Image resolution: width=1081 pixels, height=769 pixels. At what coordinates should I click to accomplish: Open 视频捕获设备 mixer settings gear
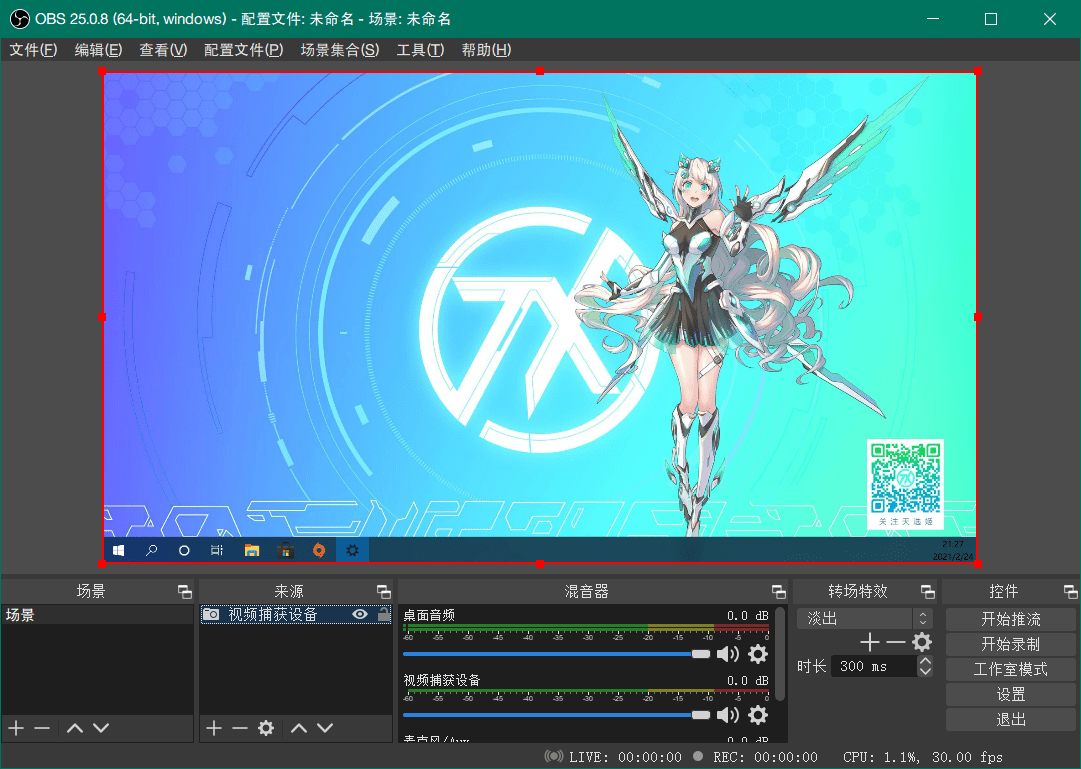click(x=758, y=715)
